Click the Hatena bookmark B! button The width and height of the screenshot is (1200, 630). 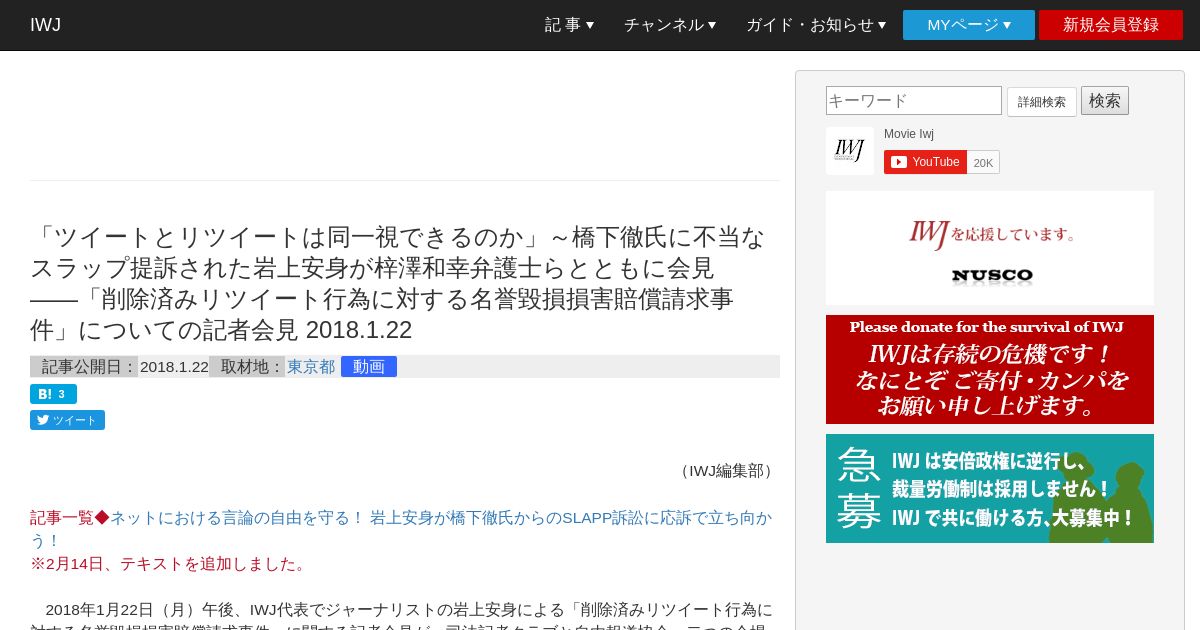[x=53, y=394]
